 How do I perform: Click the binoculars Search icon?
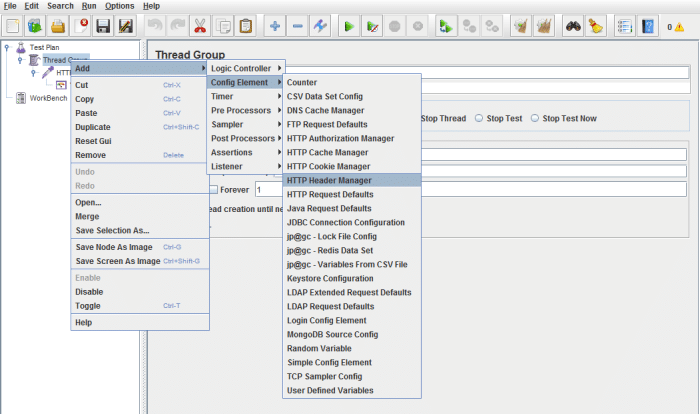573,25
